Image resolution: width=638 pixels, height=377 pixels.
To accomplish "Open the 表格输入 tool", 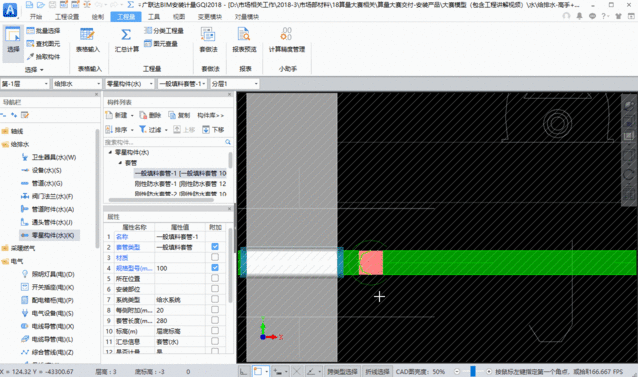I will [x=87, y=40].
